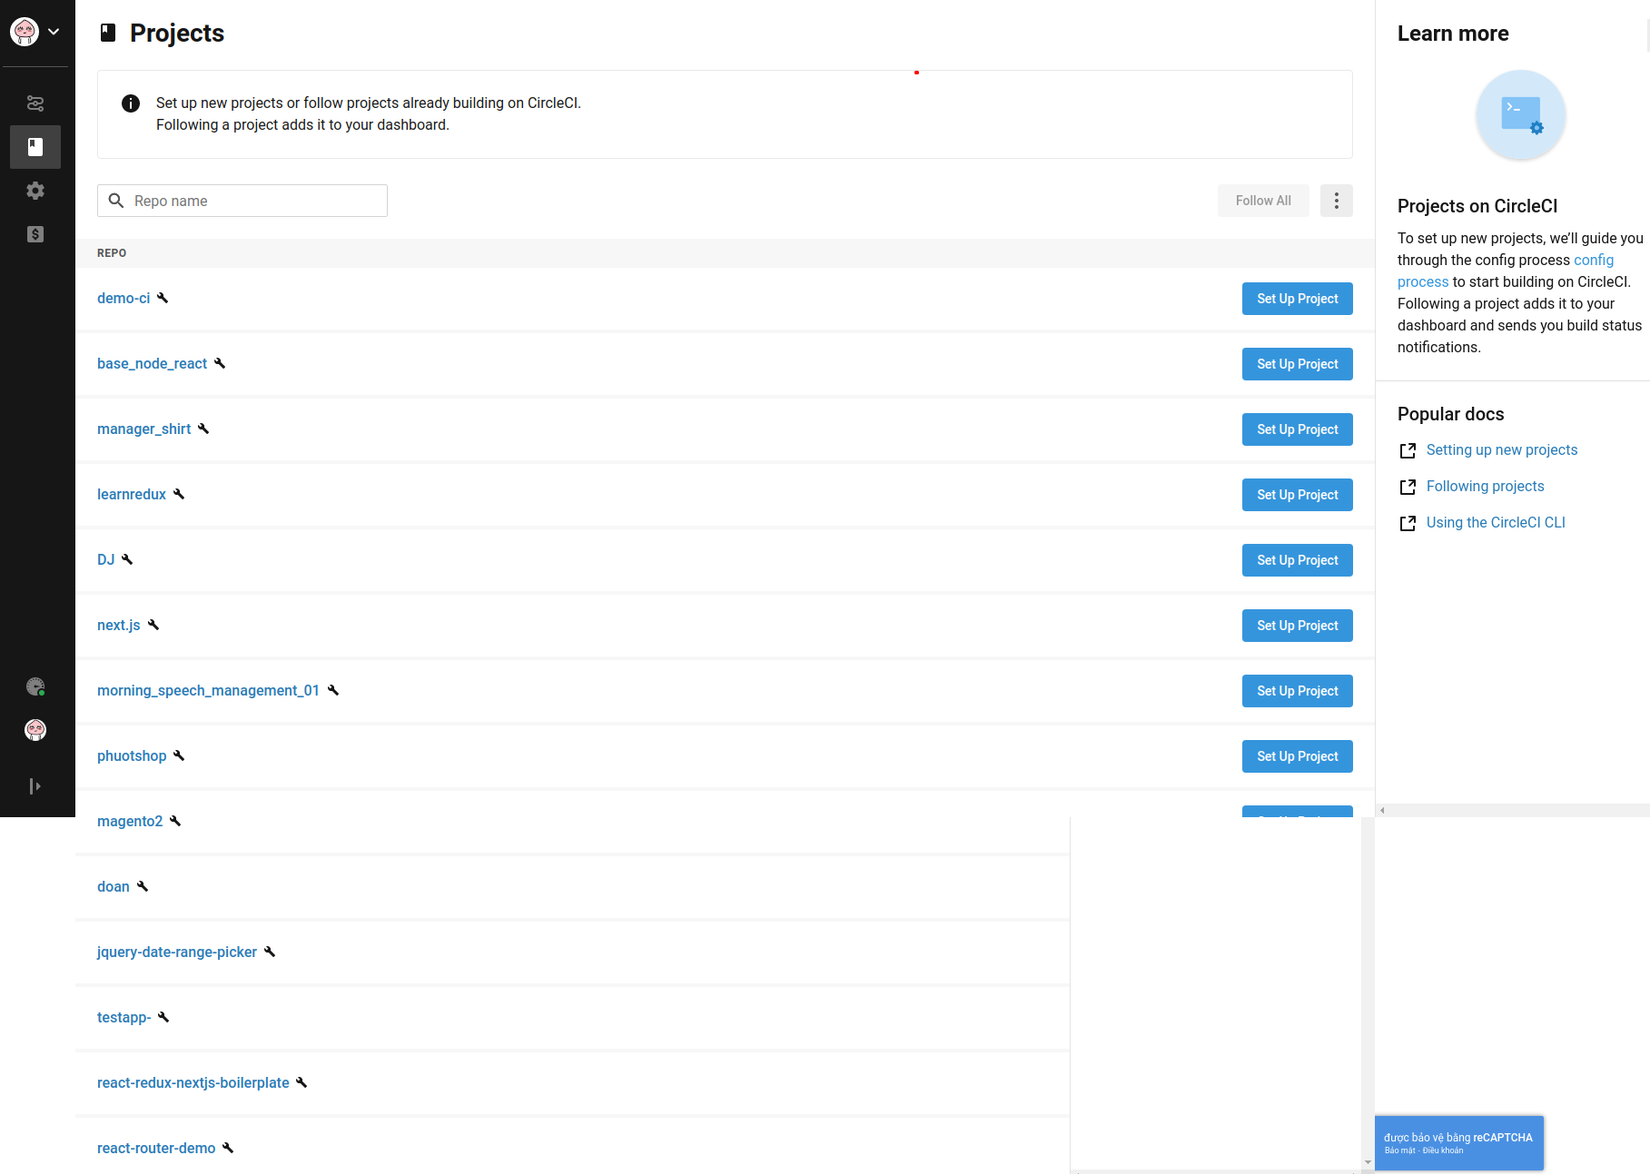1650x1174 pixels.
Task: Click the wrench icon beside learnredux
Action: pos(179,494)
